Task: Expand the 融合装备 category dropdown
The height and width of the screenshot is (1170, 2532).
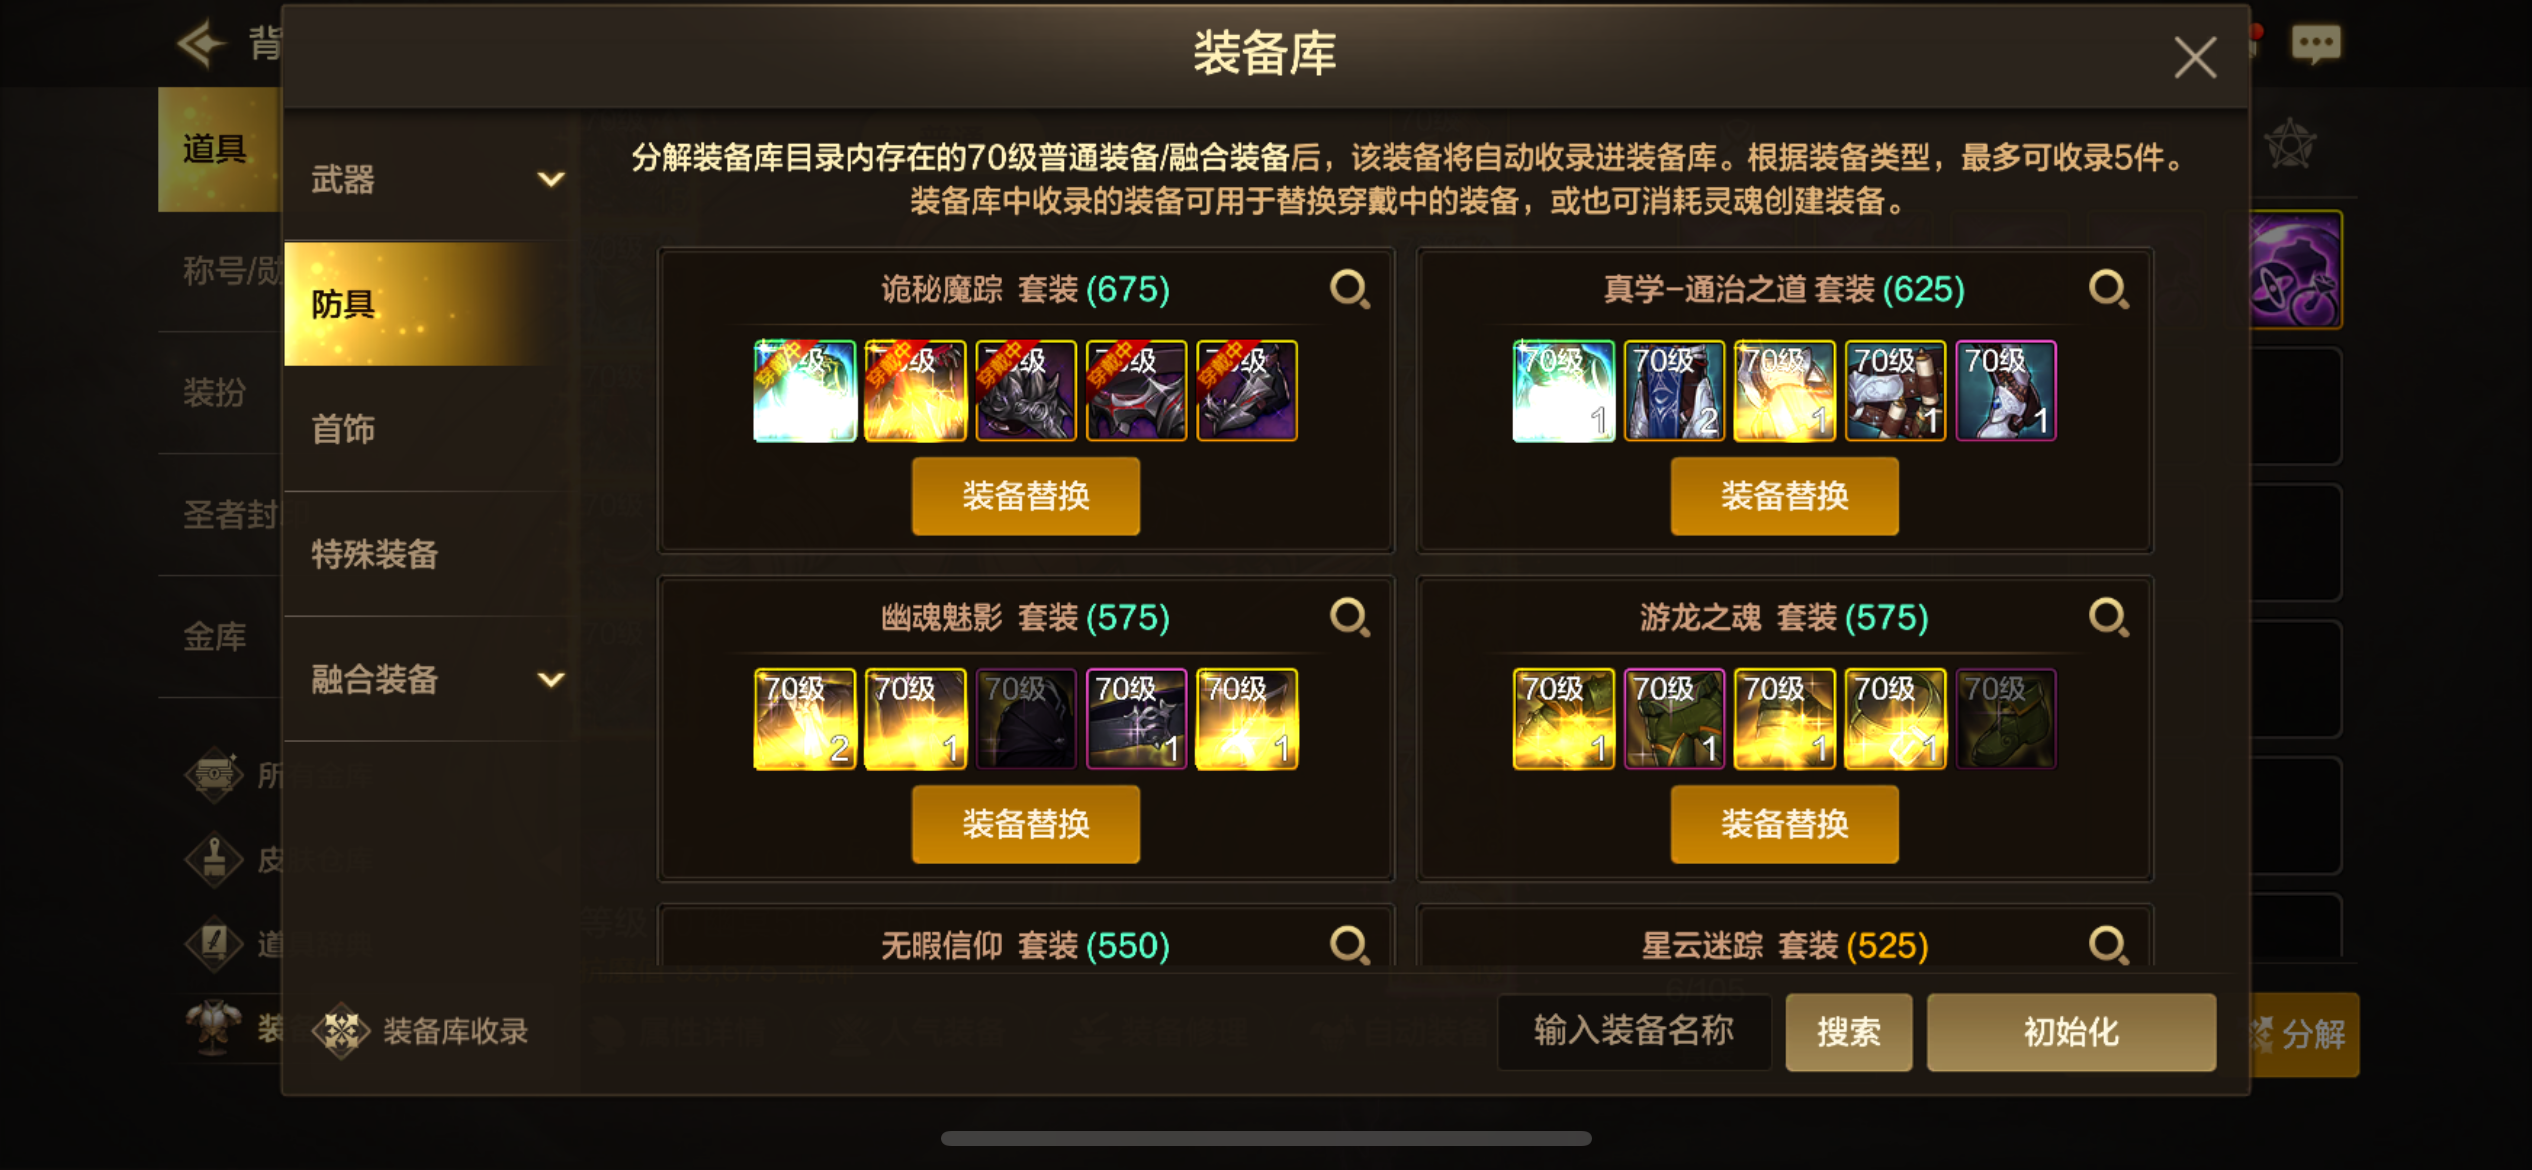Action: 551,680
